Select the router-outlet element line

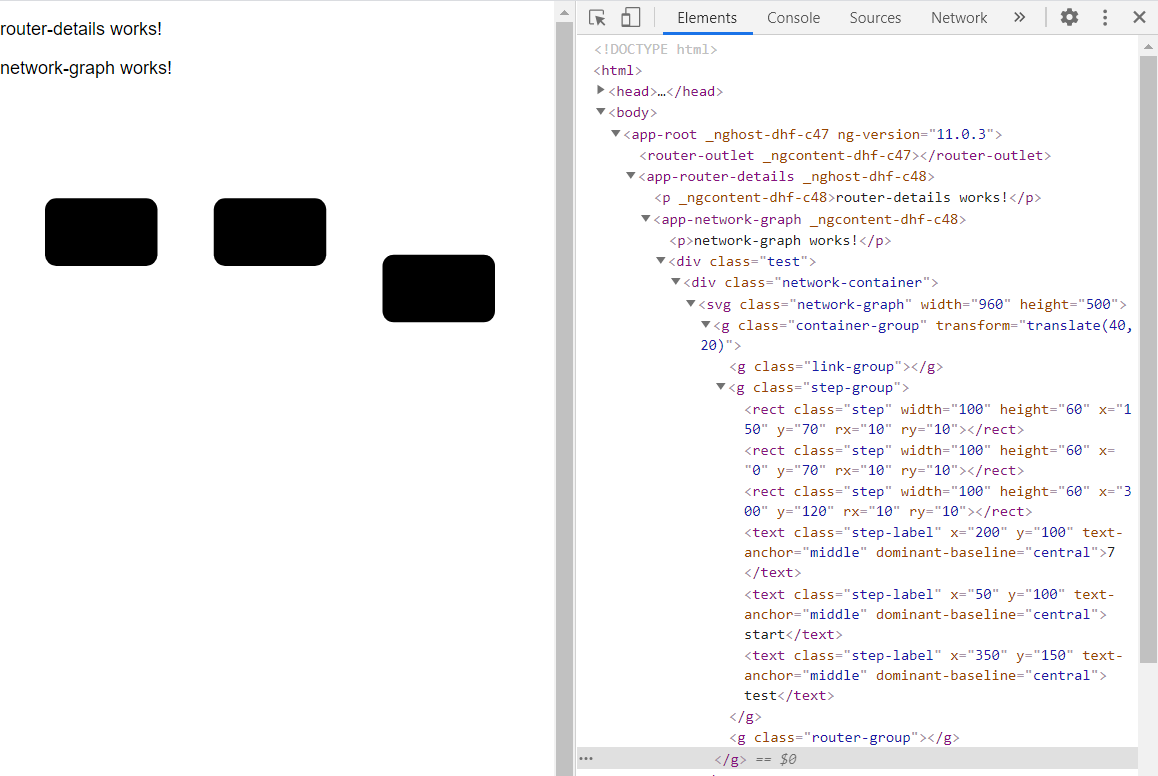(845, 155)
